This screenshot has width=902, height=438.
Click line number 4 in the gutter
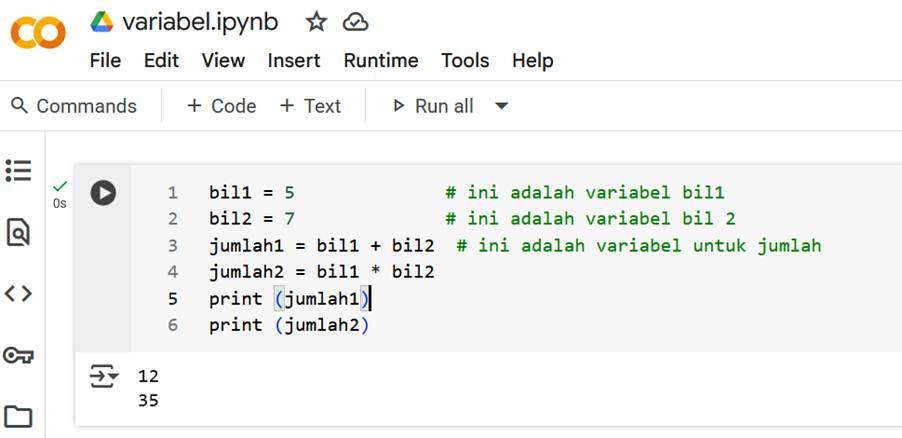[173, 272]
